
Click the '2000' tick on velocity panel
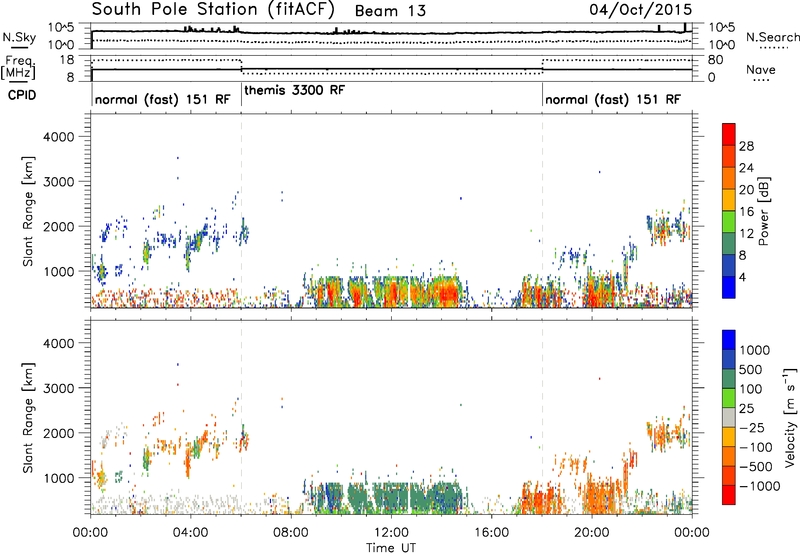pos(58,433)
